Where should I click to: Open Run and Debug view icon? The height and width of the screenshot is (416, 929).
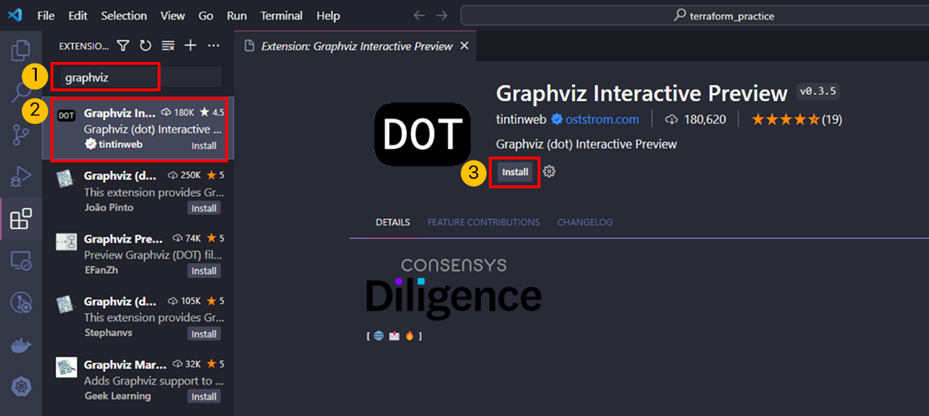[21, 177]
